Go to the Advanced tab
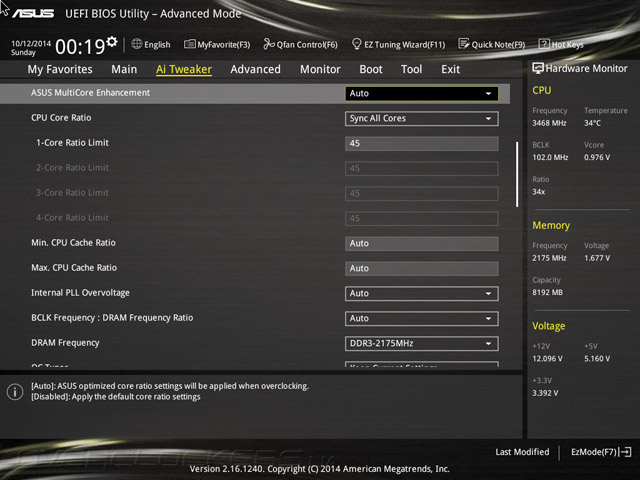640x480 pixels. [256, 69]
